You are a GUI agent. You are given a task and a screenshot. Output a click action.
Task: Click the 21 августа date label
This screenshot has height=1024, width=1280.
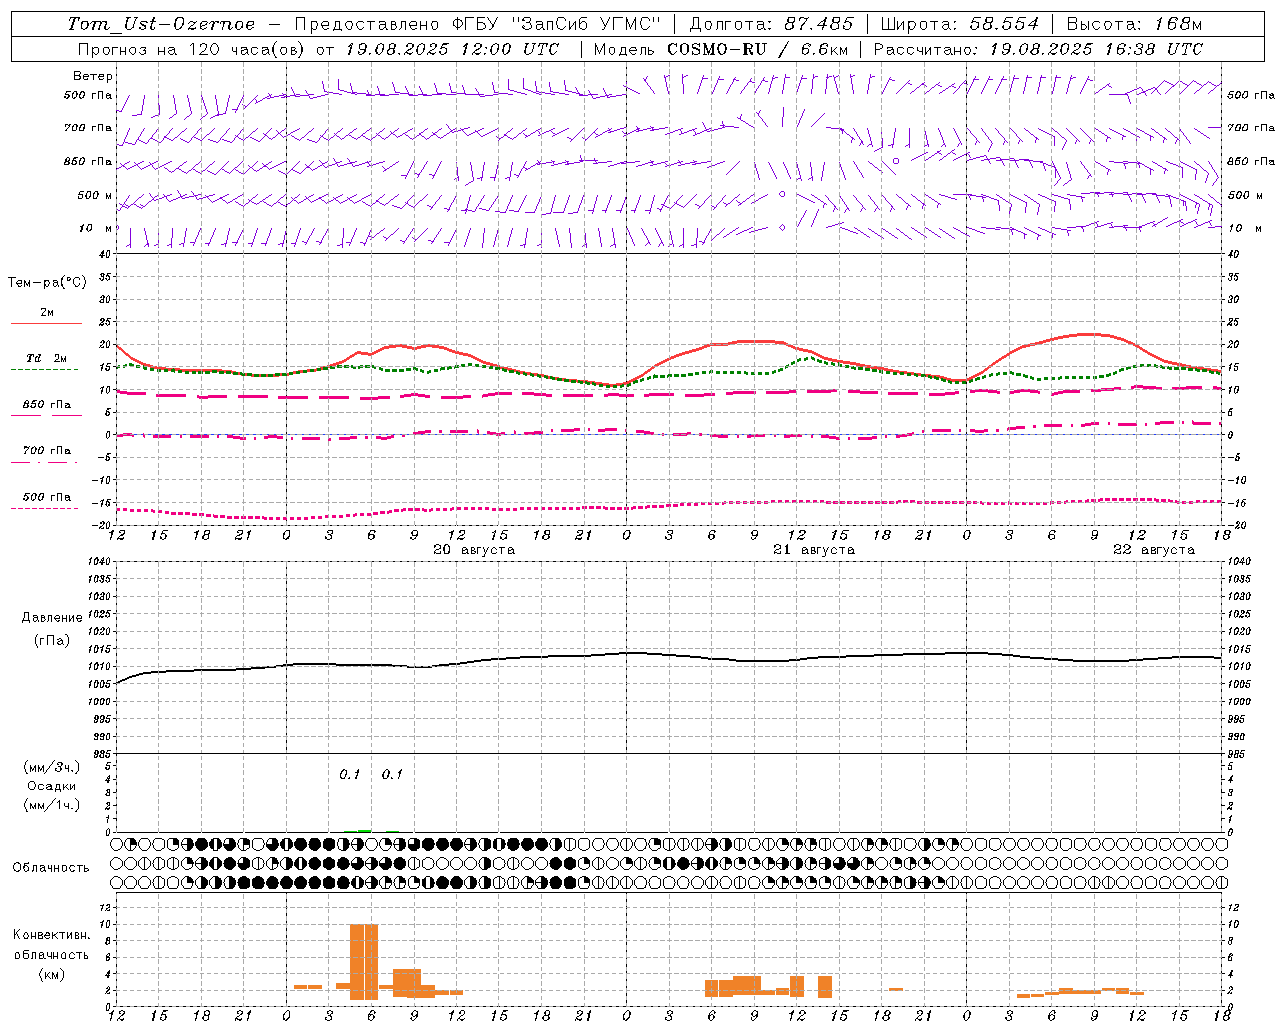(x=814, y=550)
